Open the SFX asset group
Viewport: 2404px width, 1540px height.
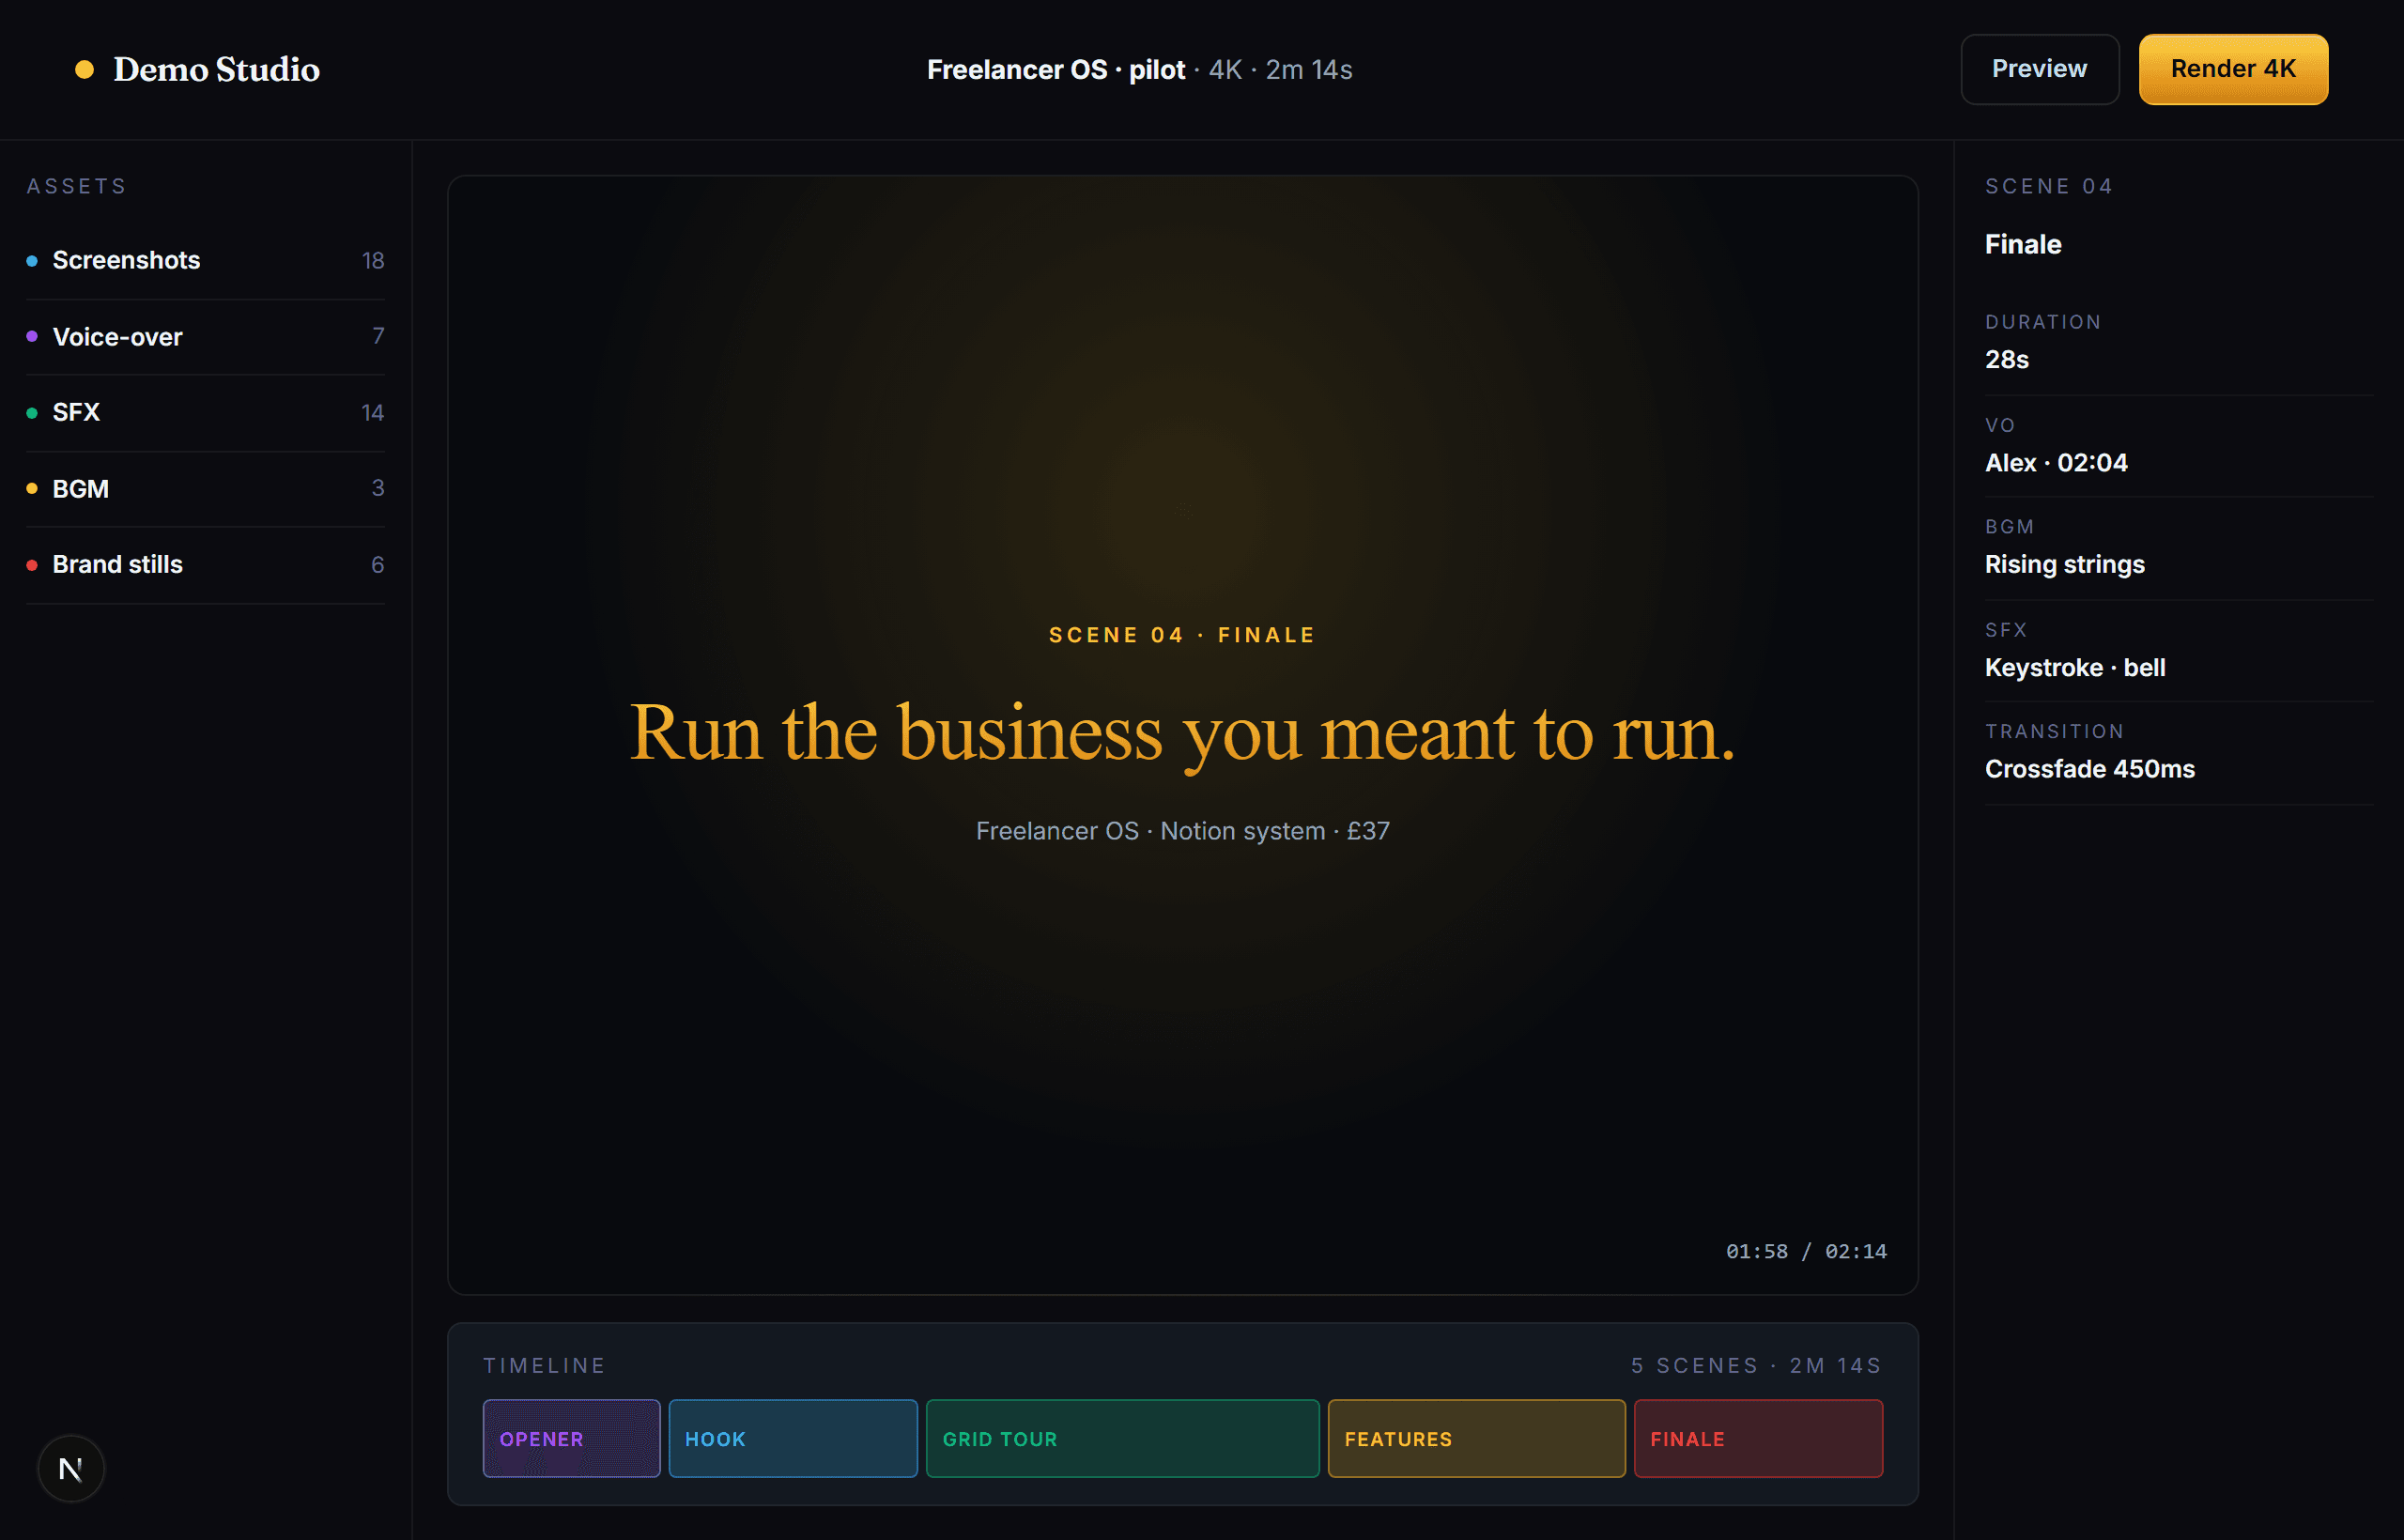205,412
